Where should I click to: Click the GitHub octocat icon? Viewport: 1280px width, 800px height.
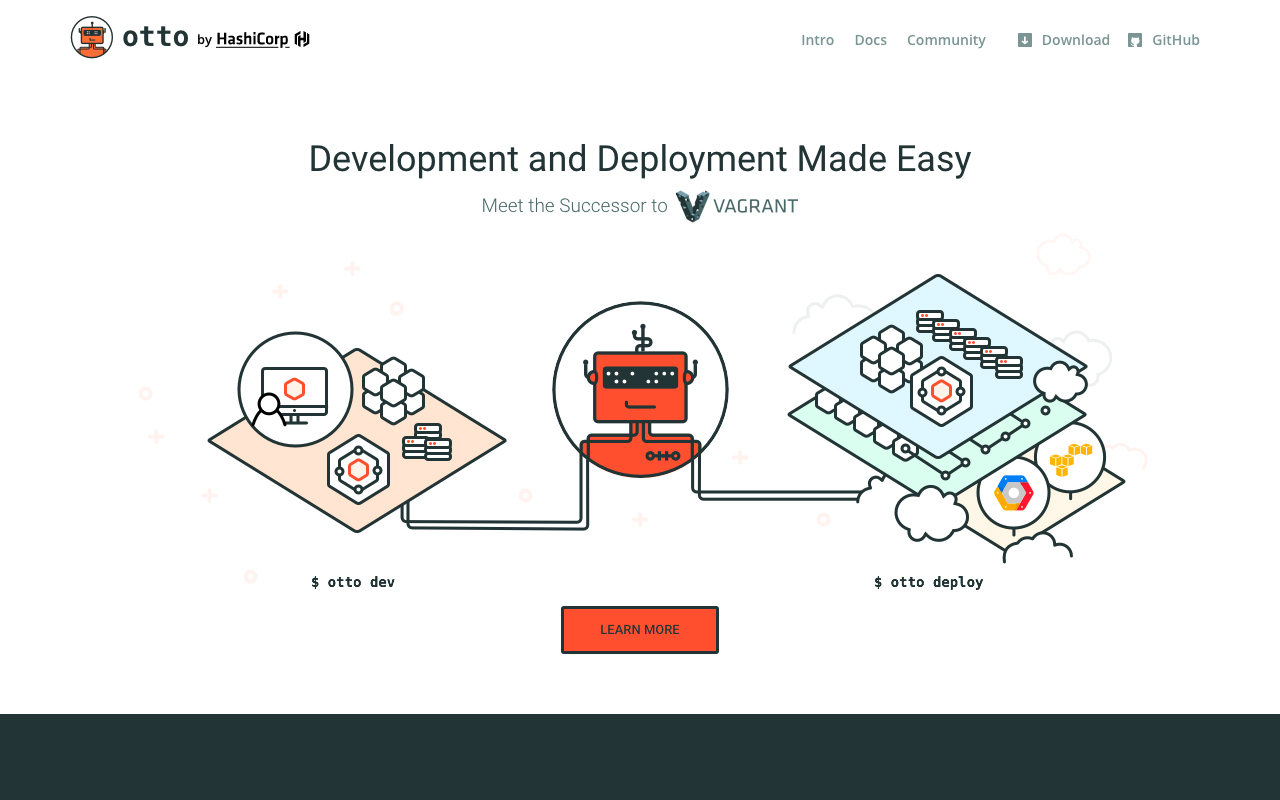pyautogui.click(x=1135, y=40)
